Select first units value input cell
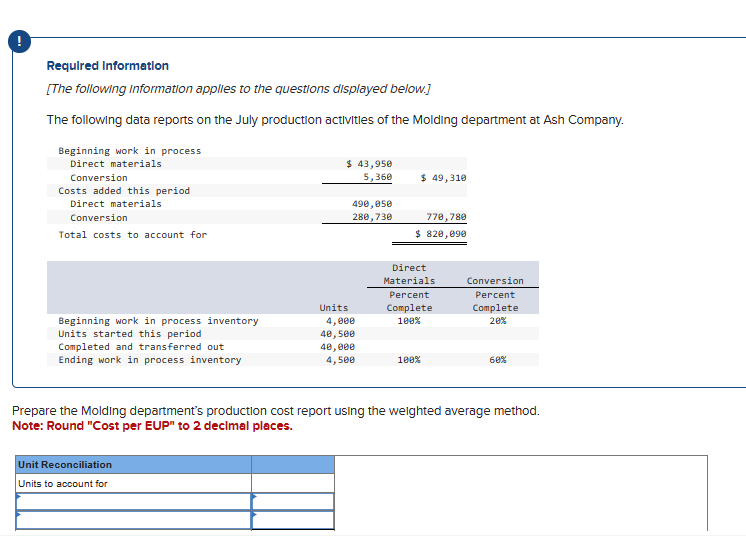This screenshot has width=746, height=539. 293,501
